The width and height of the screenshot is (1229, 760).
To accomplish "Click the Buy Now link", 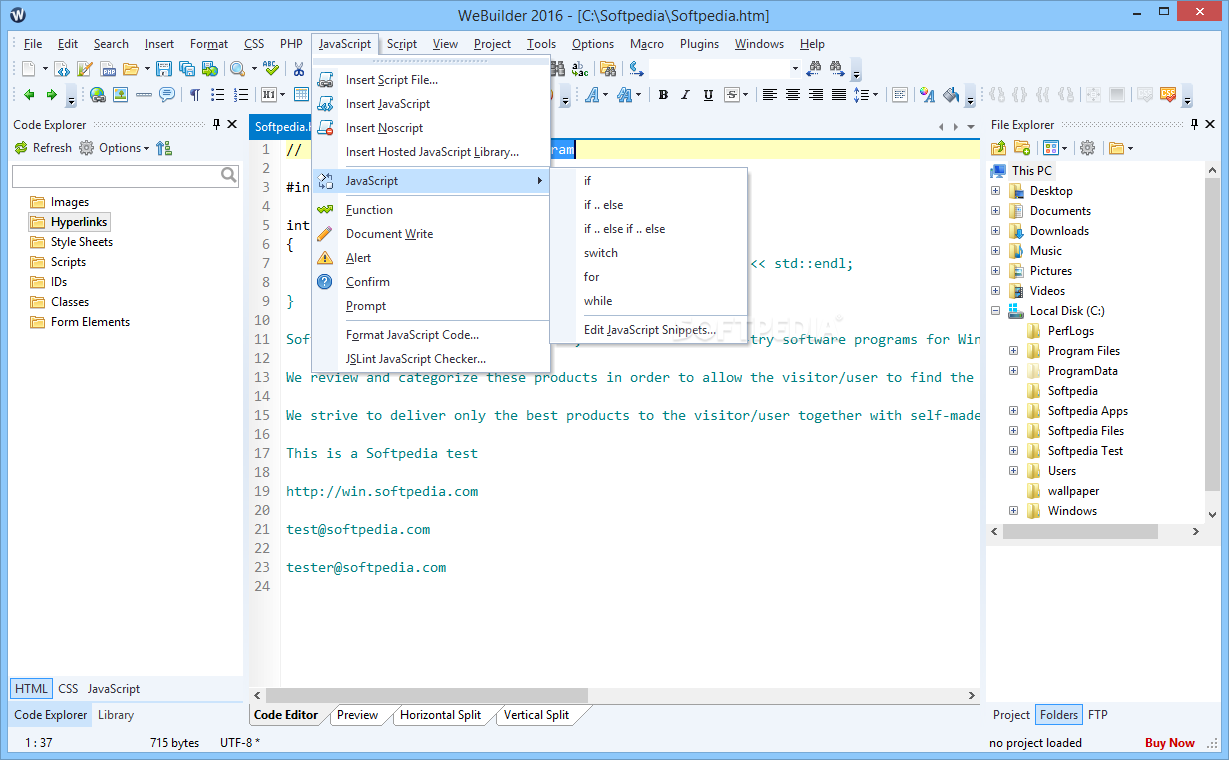I will tap(1170, 743).
